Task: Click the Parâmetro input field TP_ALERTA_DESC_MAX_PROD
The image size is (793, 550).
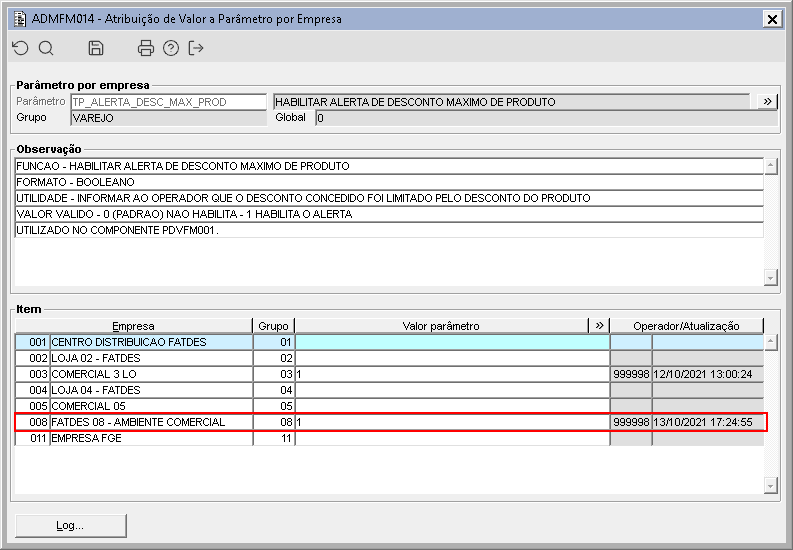Action: [x=168, y=102]
